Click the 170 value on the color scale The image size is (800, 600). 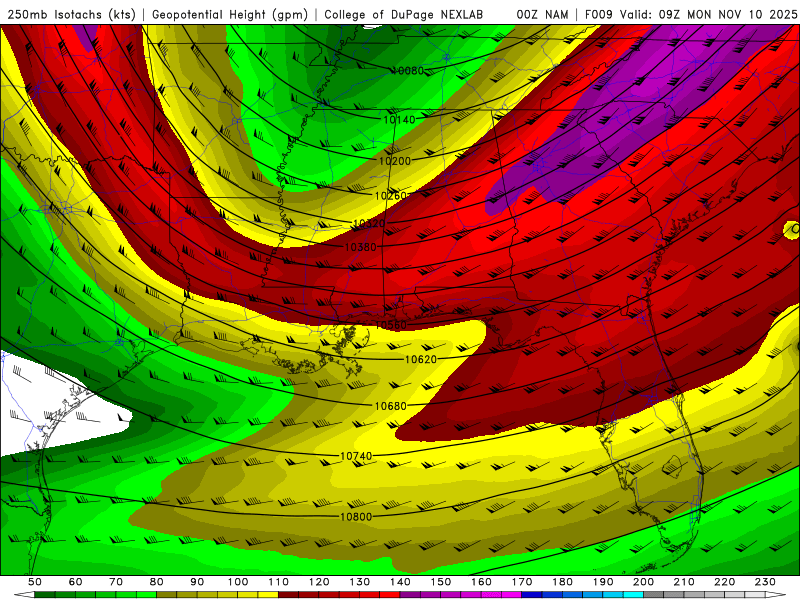[x=522, y=582]
